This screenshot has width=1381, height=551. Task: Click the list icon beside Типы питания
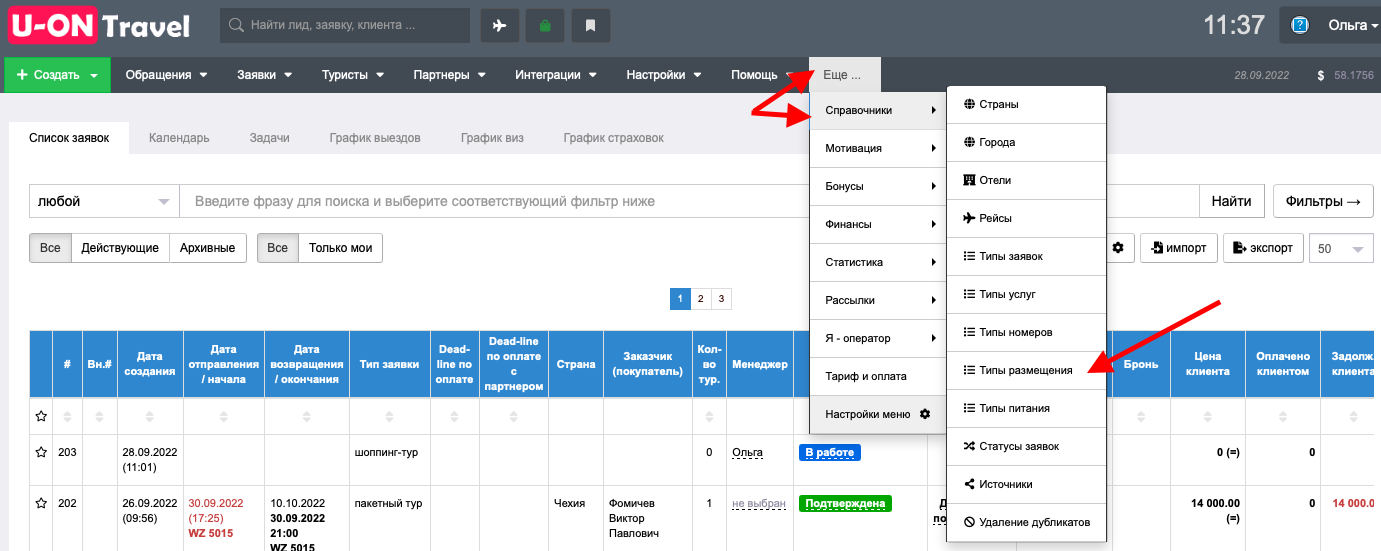coord(968,408)
